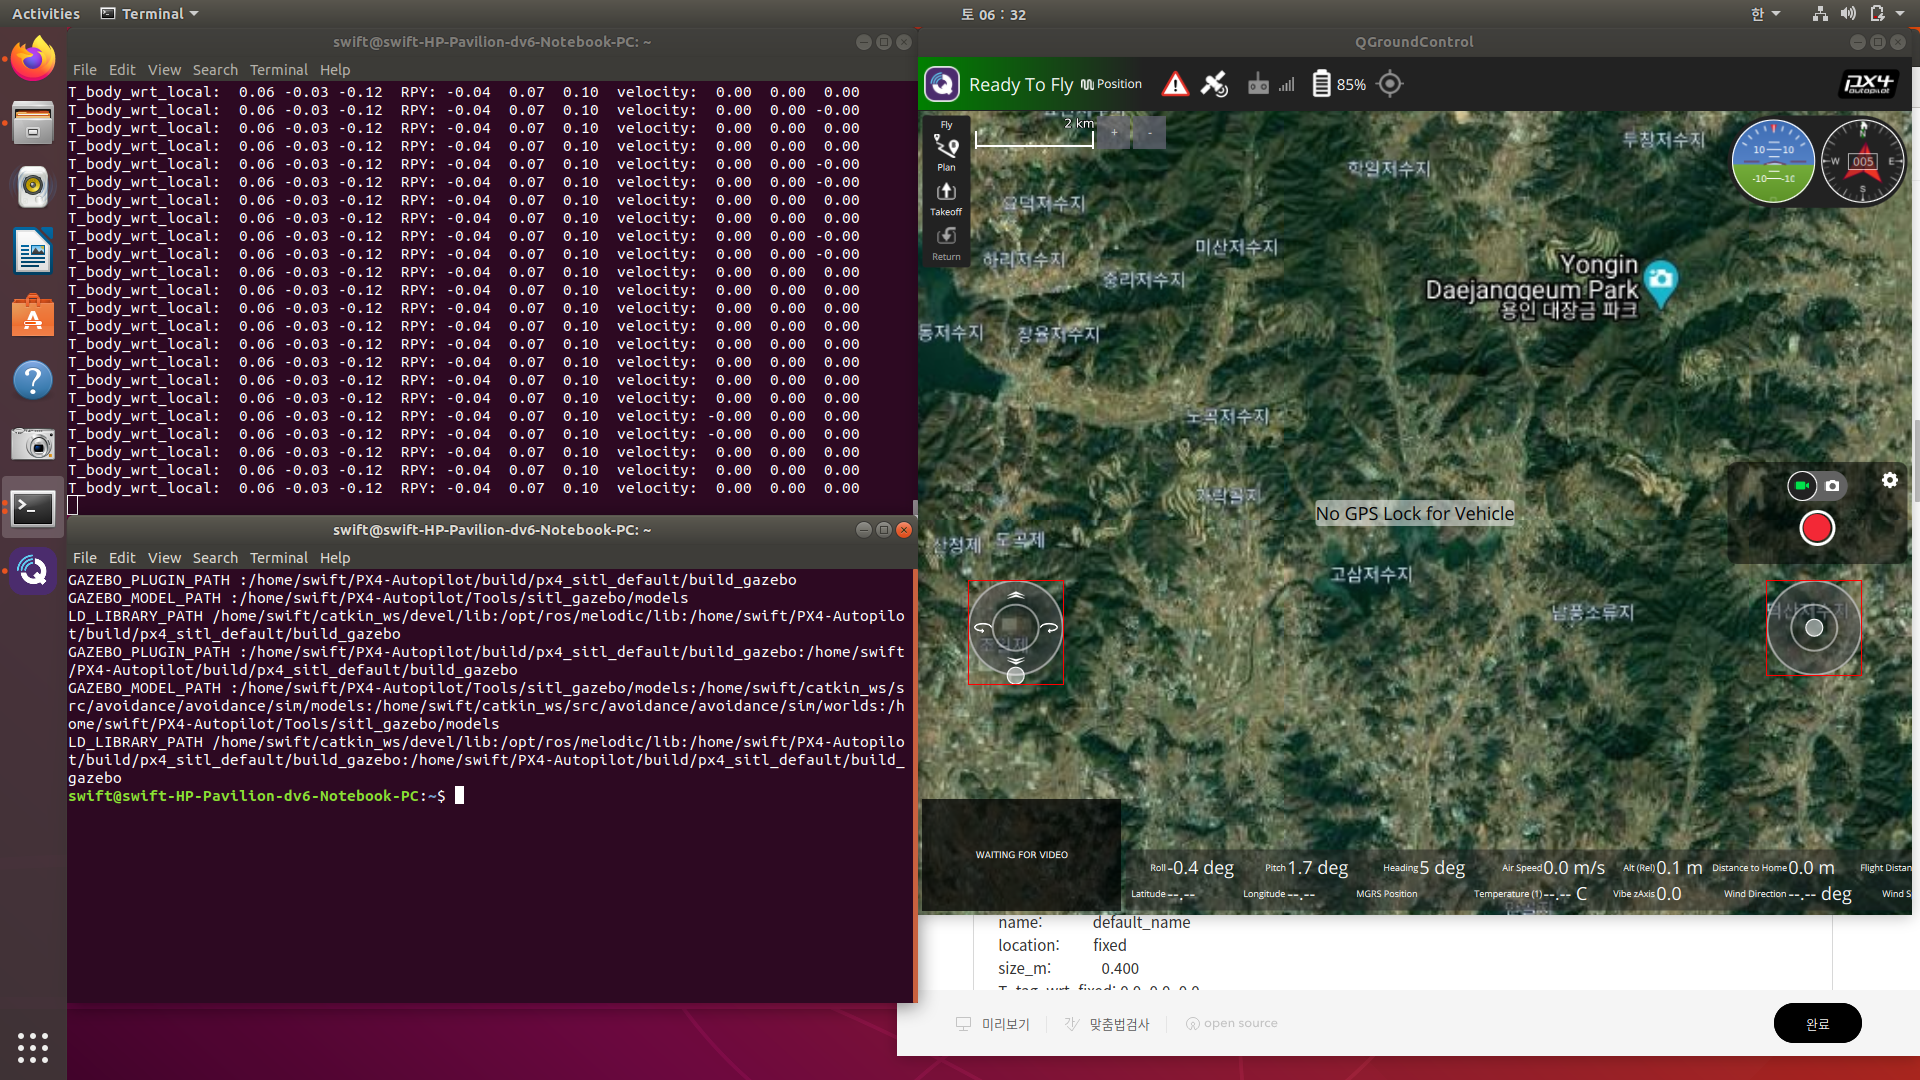Open the QGroundControl application menu icon
The image size is (1920, 1080).
tap(942, 84)
